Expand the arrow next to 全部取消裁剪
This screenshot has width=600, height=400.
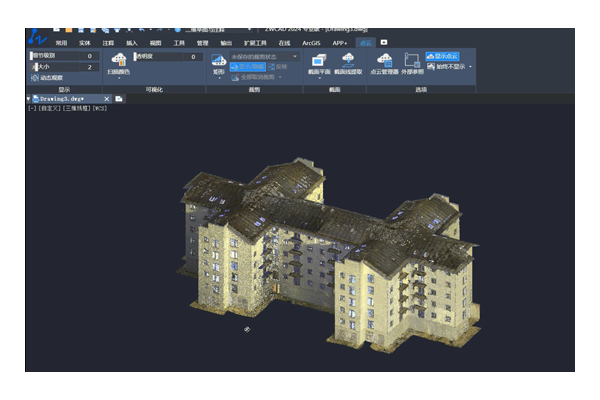280,77
